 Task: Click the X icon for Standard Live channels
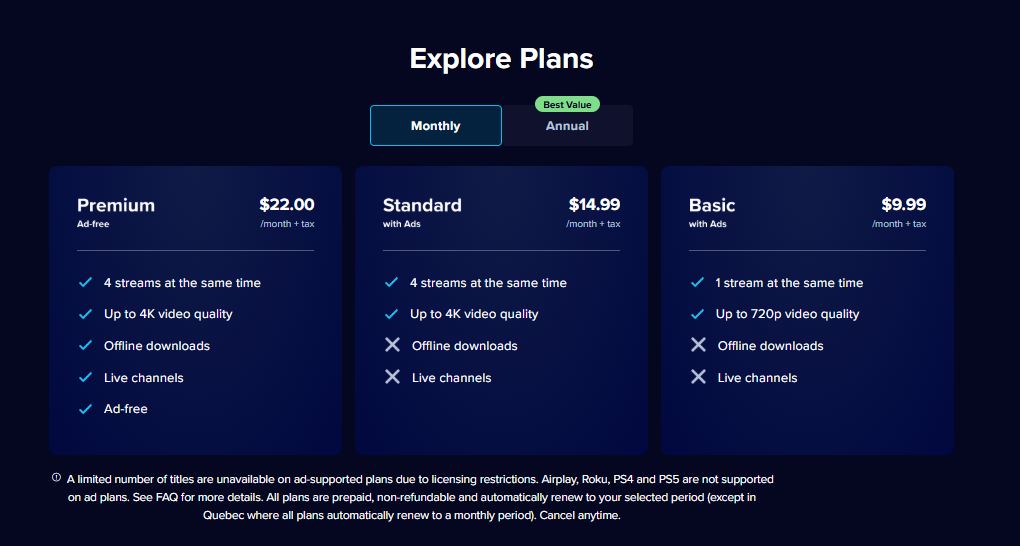pyautogui.click(x=392, y=377)
